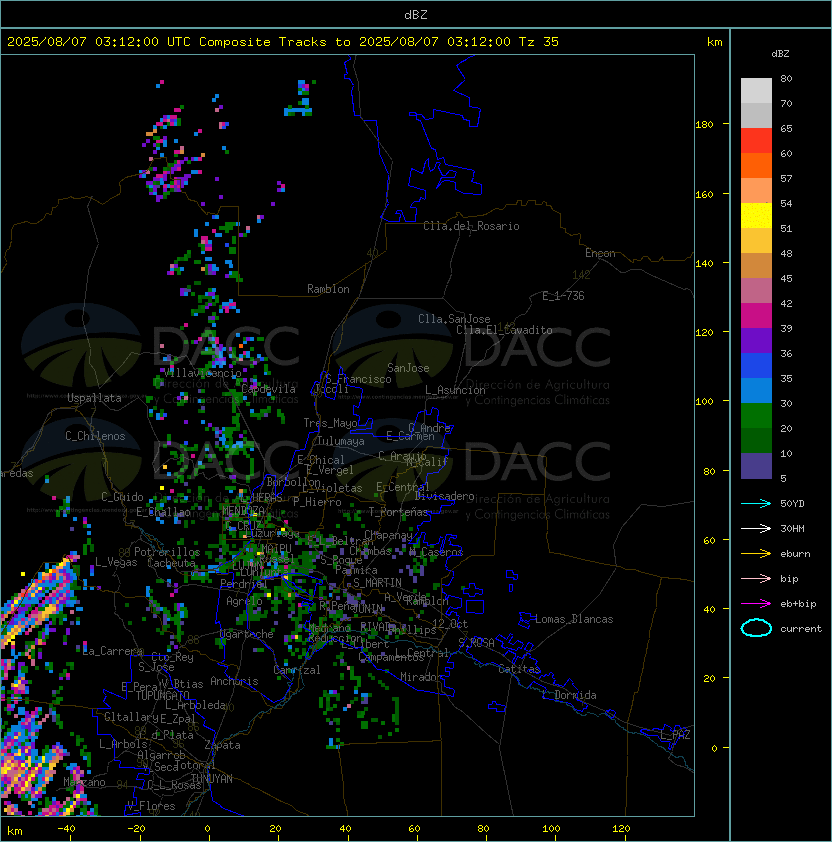Viewport: 832px width, 842px height.
Task: Click the Catitas place label
Action: [x=519, y=669]
